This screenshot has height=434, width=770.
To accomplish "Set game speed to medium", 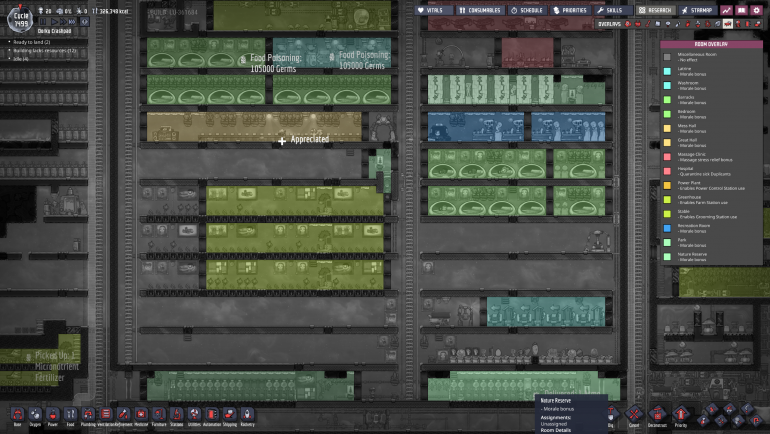I will point(63,22).
